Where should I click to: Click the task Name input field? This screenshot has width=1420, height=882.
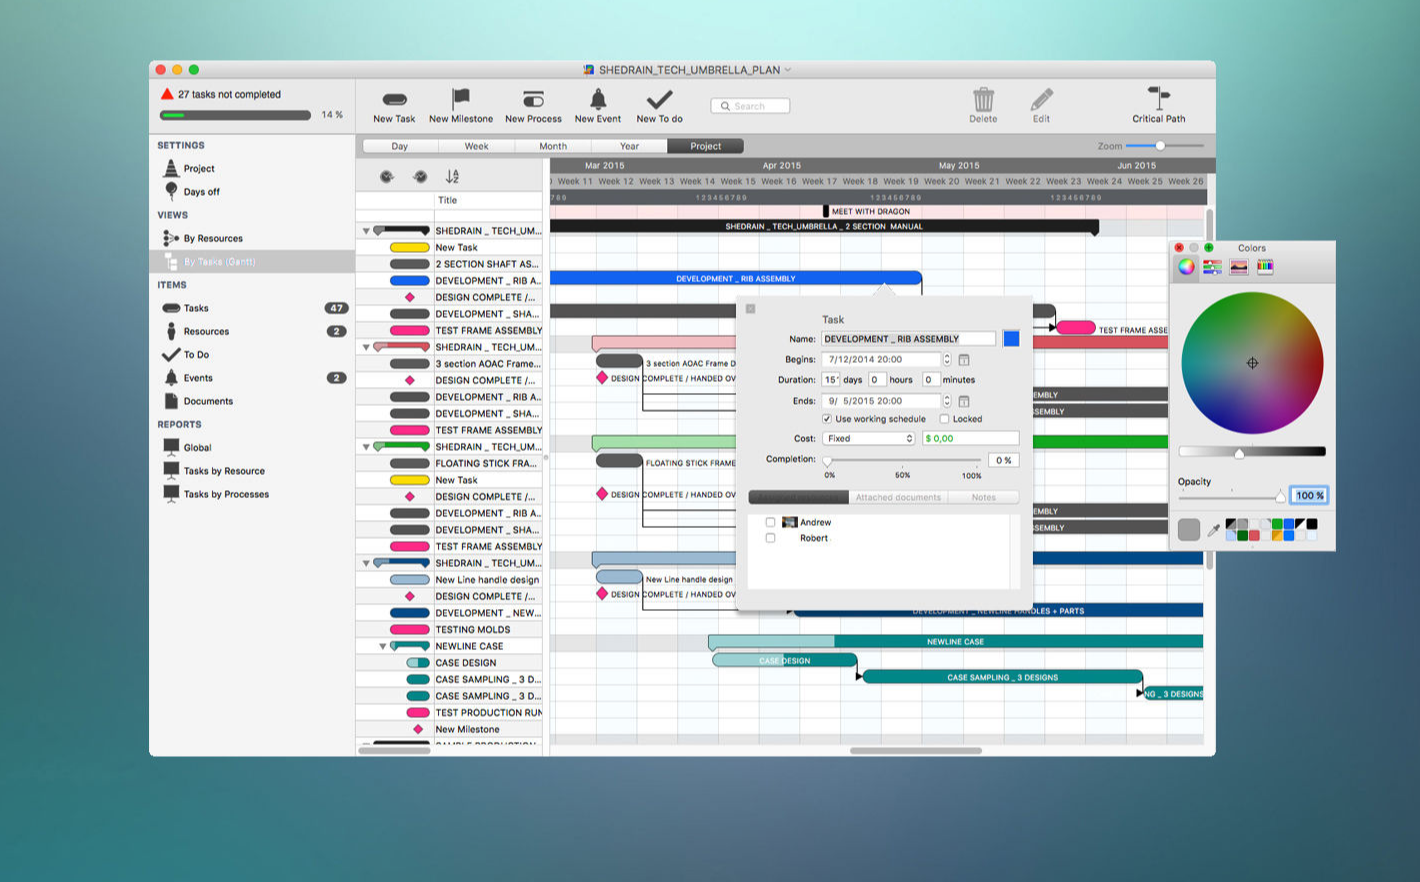(908, 339)
